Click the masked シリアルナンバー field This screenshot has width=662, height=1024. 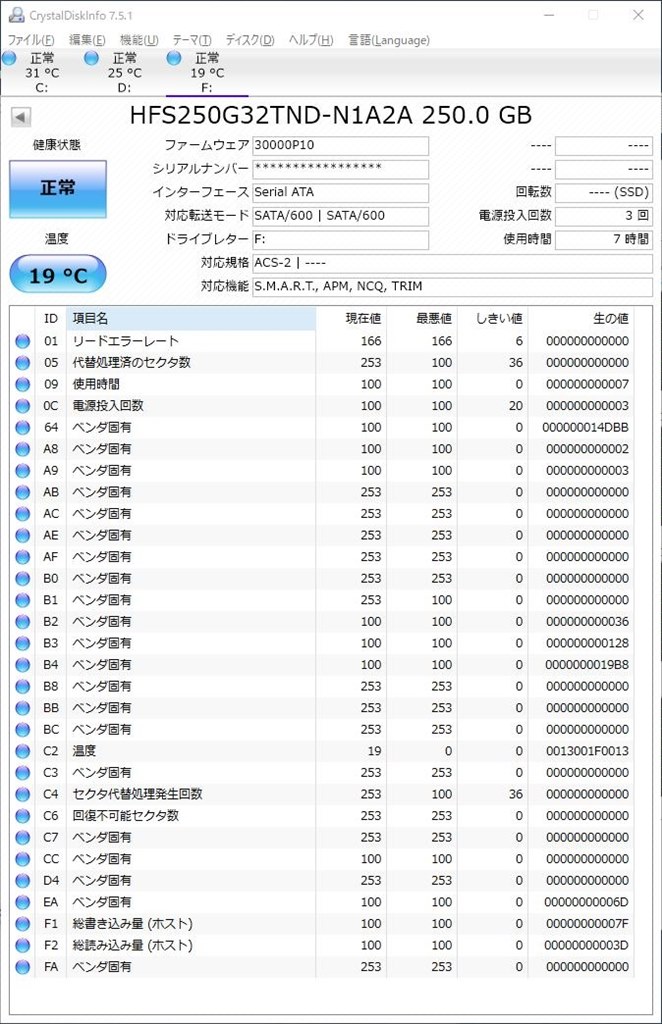(x=340, y=169)
